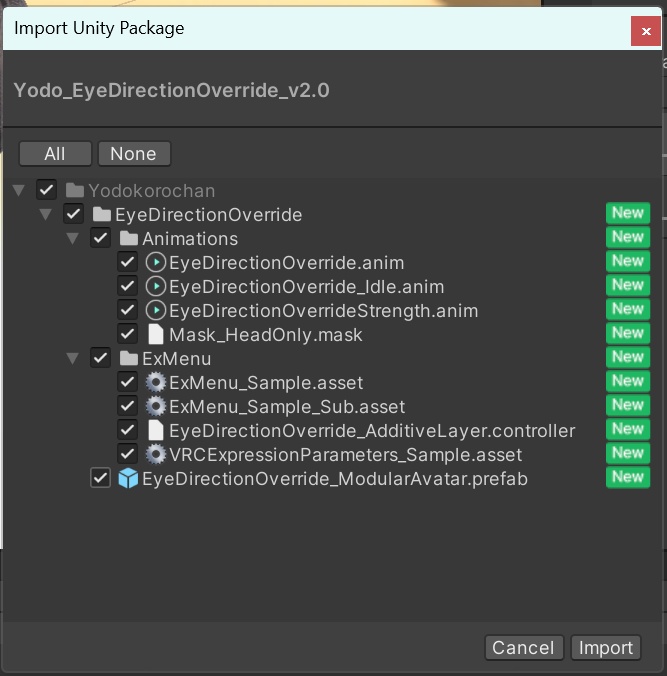The width and height of the screenshot is (667, 676).
Task: Collapse the ExMenu folder
Action: pyautogui.click(x=72, y=358)
